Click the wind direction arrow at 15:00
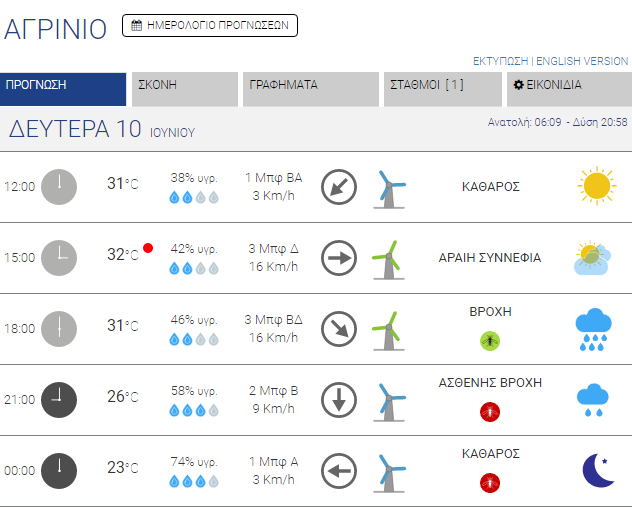Viewport: 632px width, 507px height. (x=339, y=258)
